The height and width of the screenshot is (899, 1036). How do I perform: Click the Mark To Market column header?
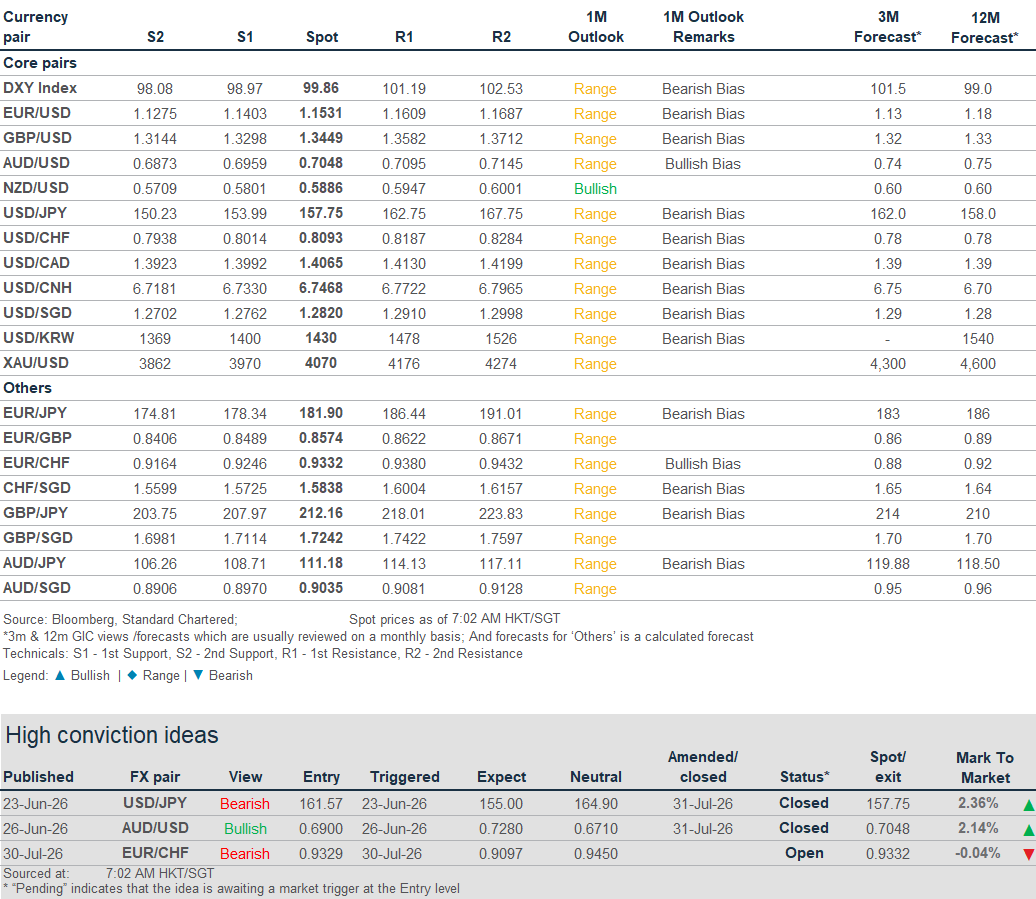pos(984,768)
